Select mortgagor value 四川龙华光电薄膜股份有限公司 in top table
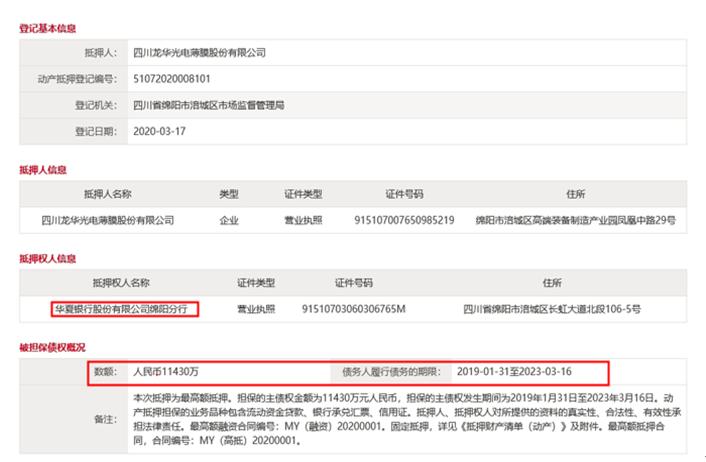Screen dimensions: 706x462 point(199,53)
